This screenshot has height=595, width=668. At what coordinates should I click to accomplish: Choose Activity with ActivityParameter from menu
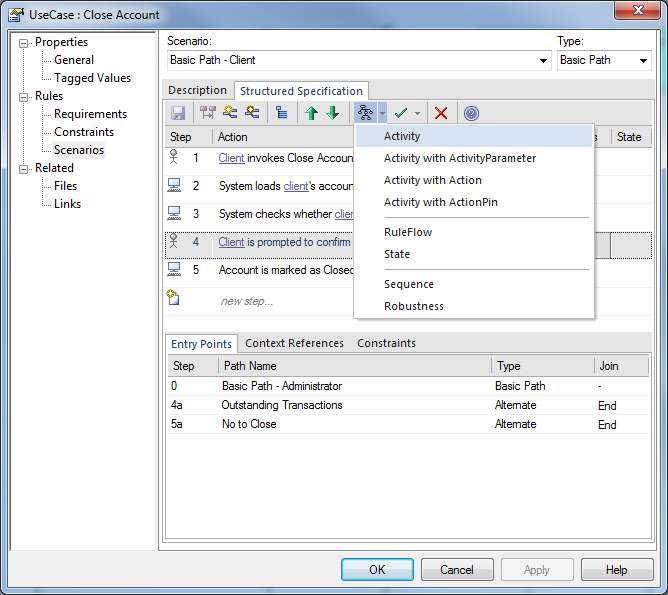[x=460, y=158]
